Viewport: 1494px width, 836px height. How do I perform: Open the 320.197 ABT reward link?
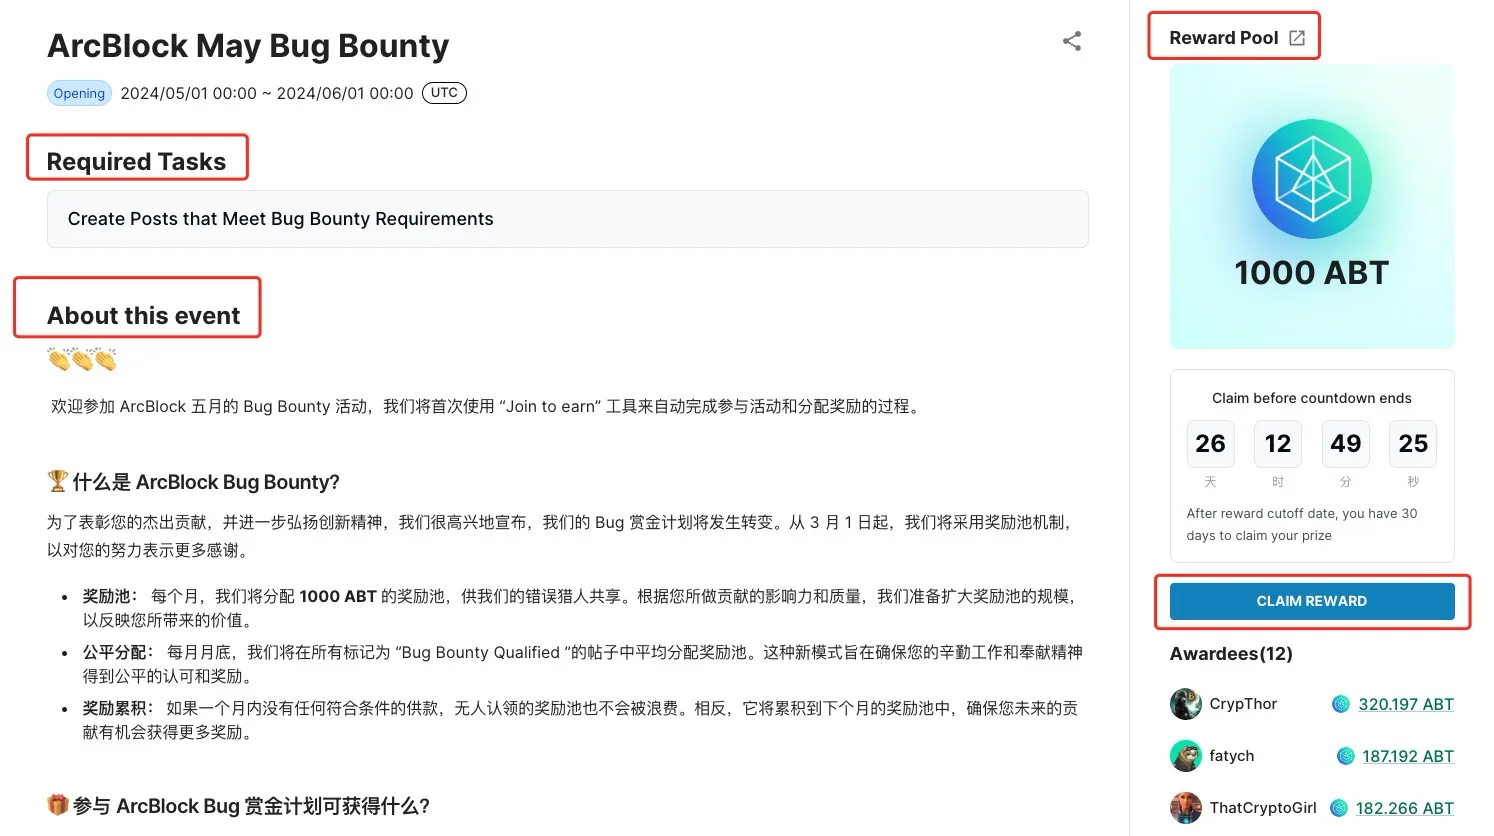click(1406, 704)
